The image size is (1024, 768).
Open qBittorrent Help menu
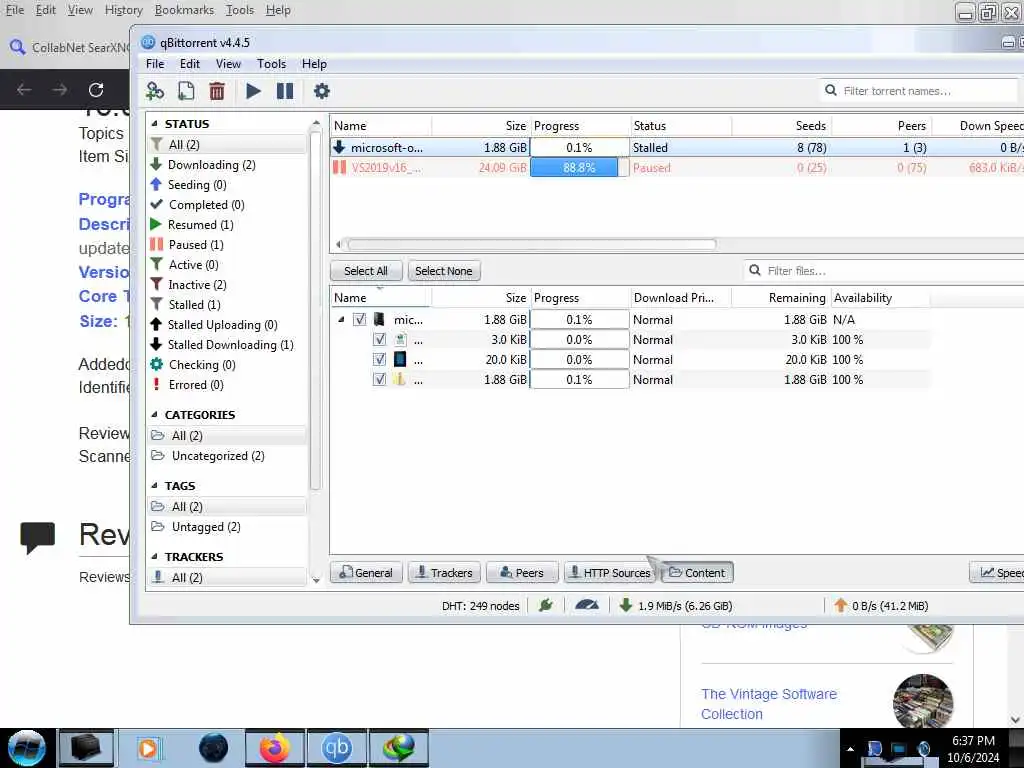314,64
